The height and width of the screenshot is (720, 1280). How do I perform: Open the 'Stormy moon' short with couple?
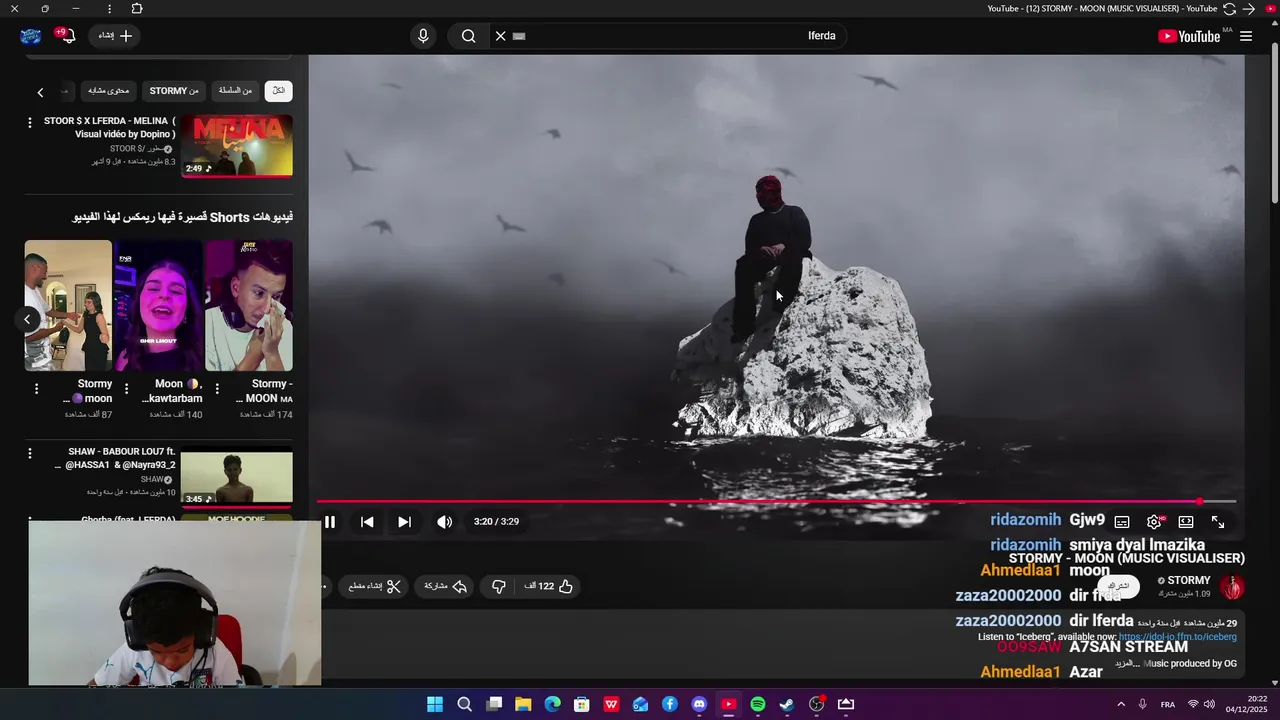(x=68, y=305)
